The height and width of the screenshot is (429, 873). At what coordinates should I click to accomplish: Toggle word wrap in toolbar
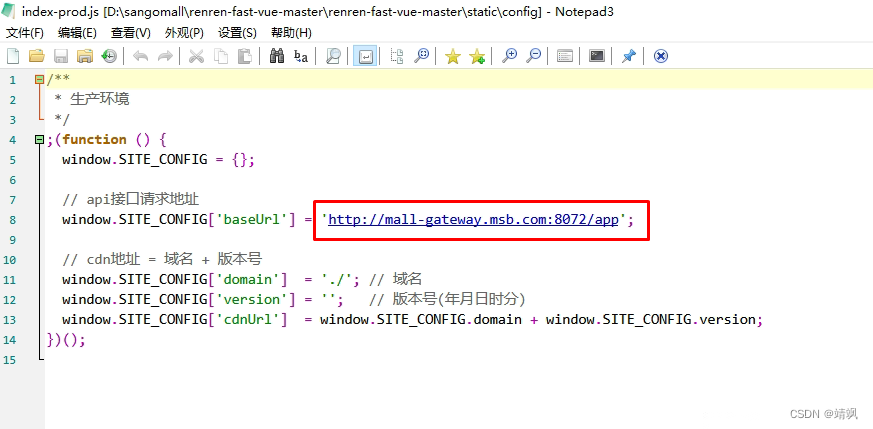(365, 56)
